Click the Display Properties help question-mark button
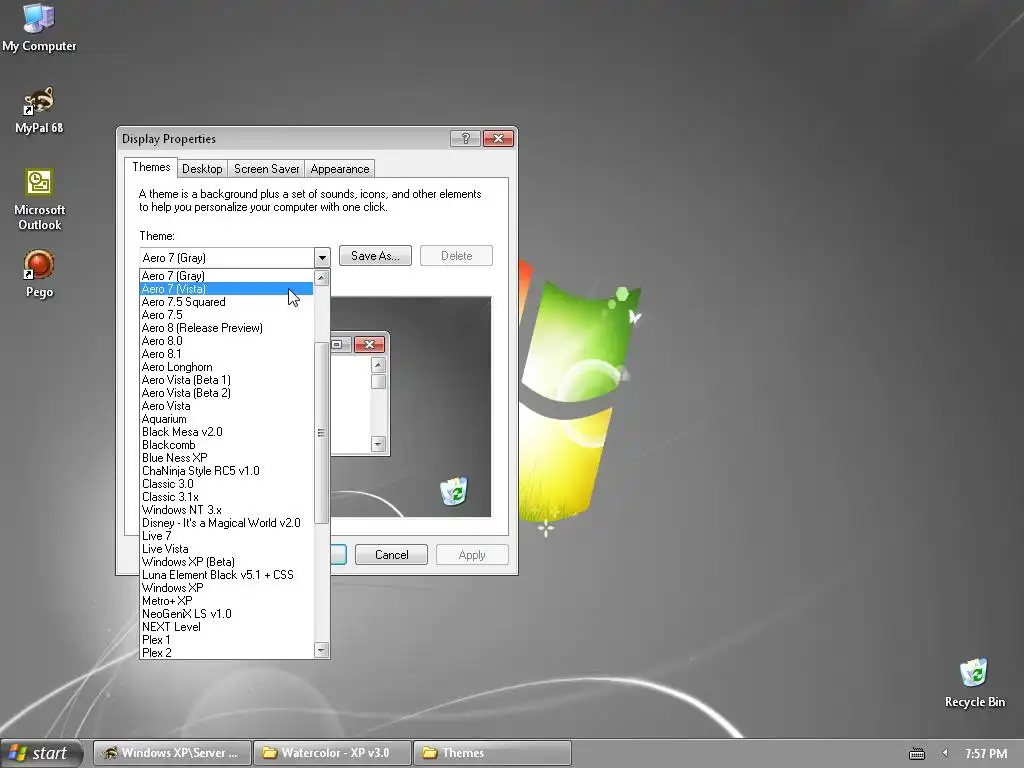This screenshot has height=768, width=1024. [465, 138]
